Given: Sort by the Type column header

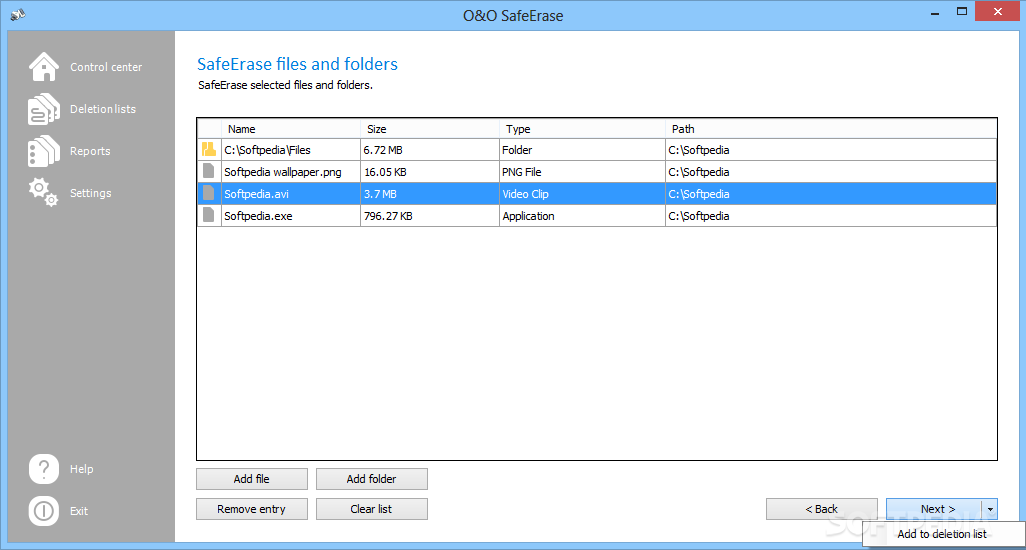Looking at the screenshot, I should tap(582, 129).
